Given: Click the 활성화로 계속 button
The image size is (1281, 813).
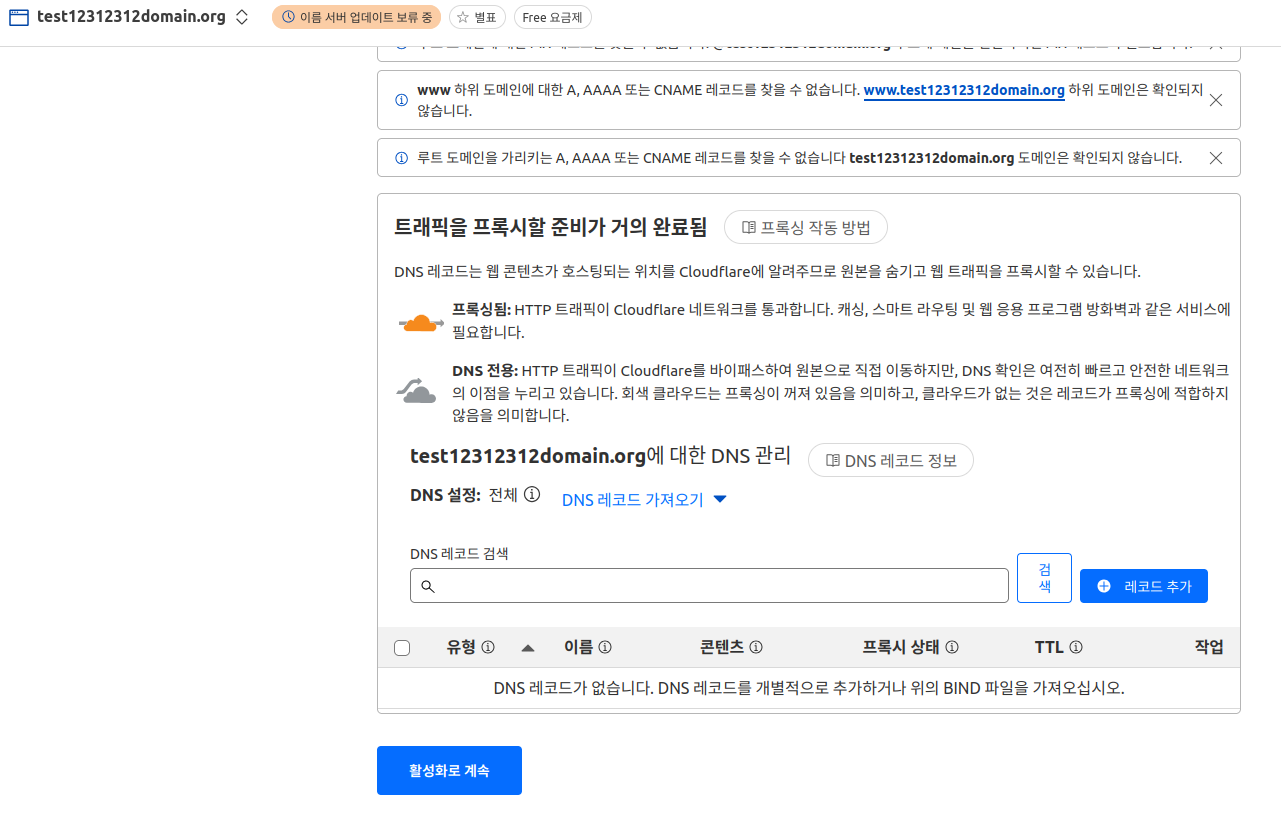Looking at the screenshot, I should [449, 770].
